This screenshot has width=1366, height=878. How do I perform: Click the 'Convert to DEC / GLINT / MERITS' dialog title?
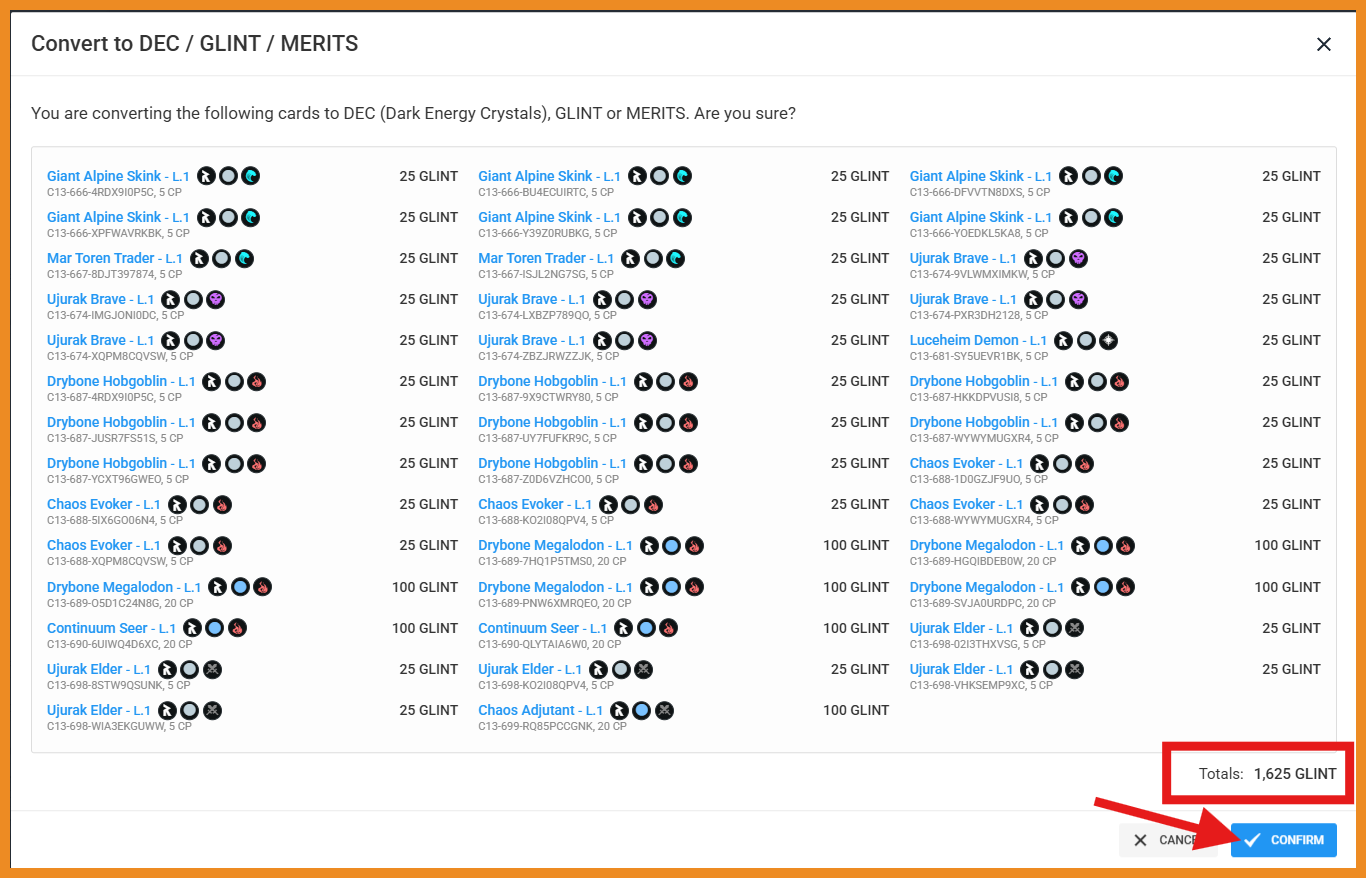pyautogui.click(x=195, y=44)
